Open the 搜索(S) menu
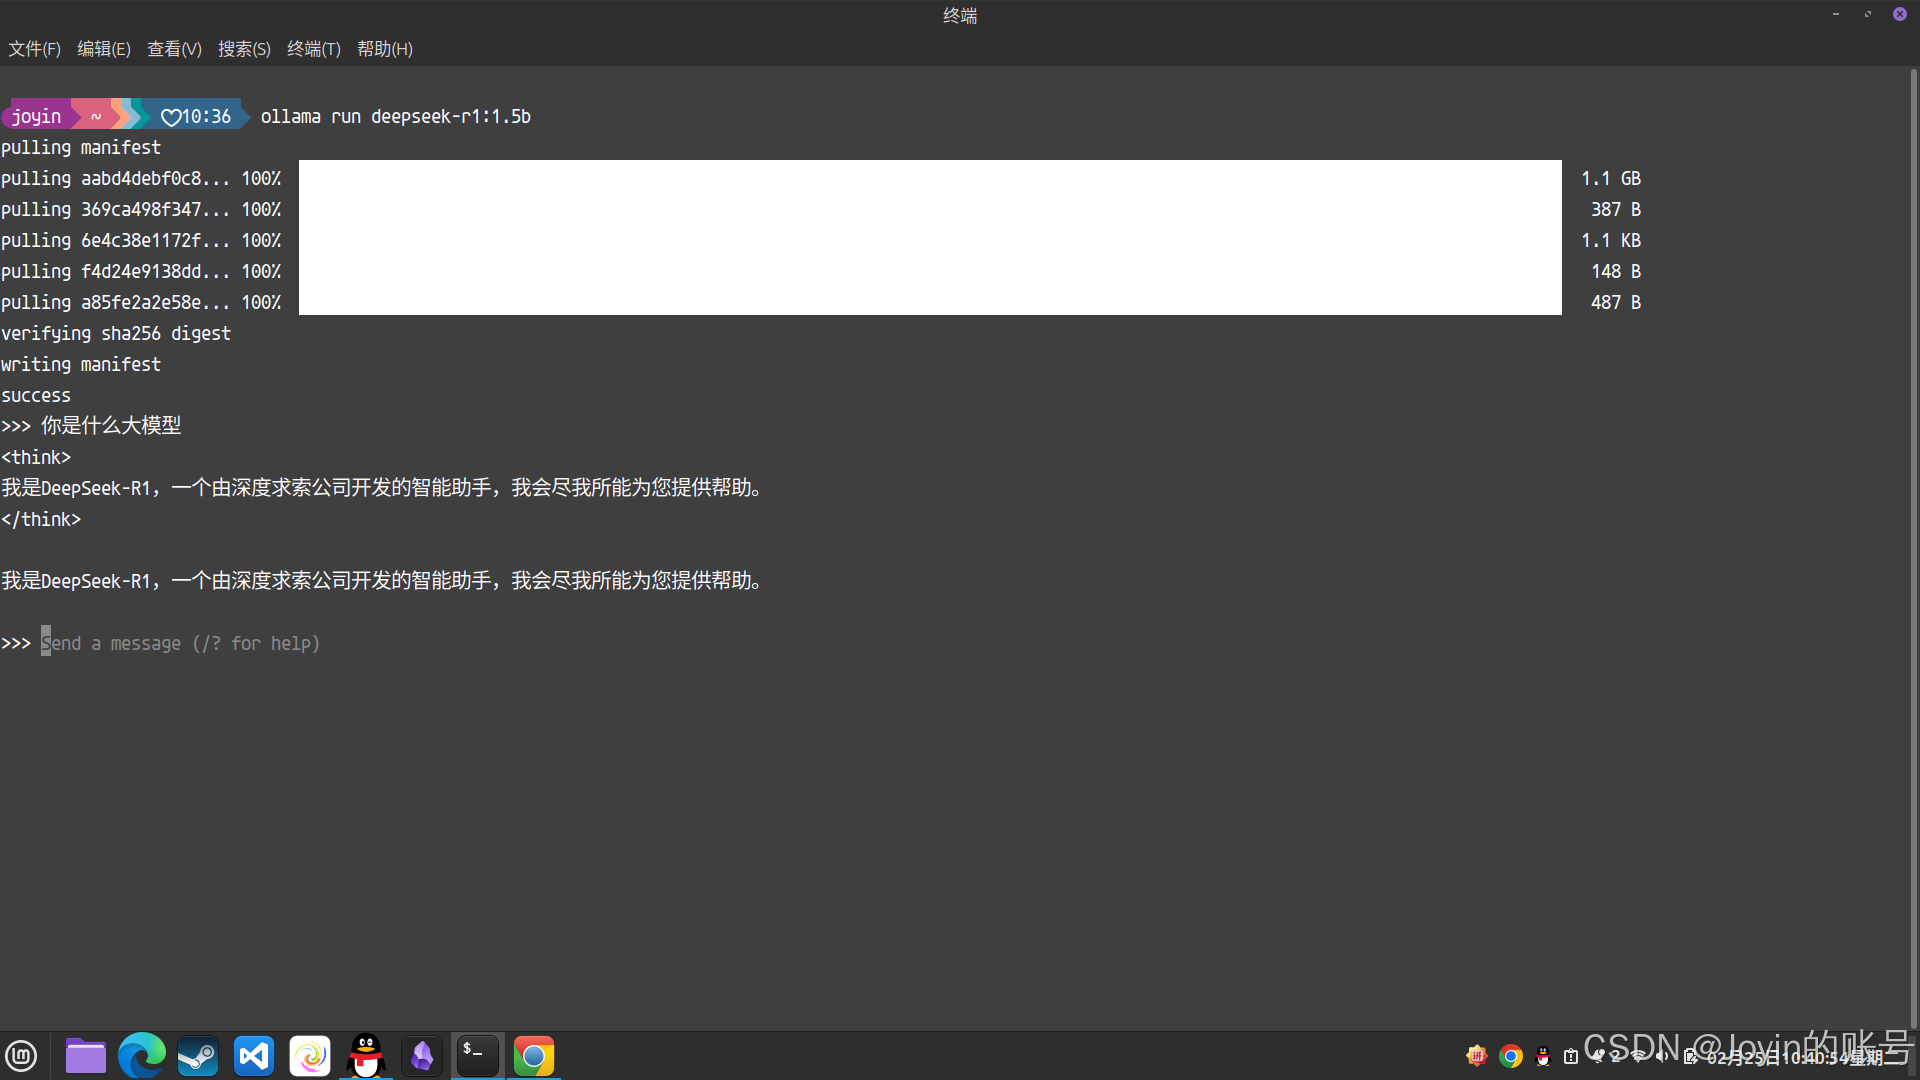Image resolution: width=1920 pixels, height=1080 pixels. tap(245, 49)
